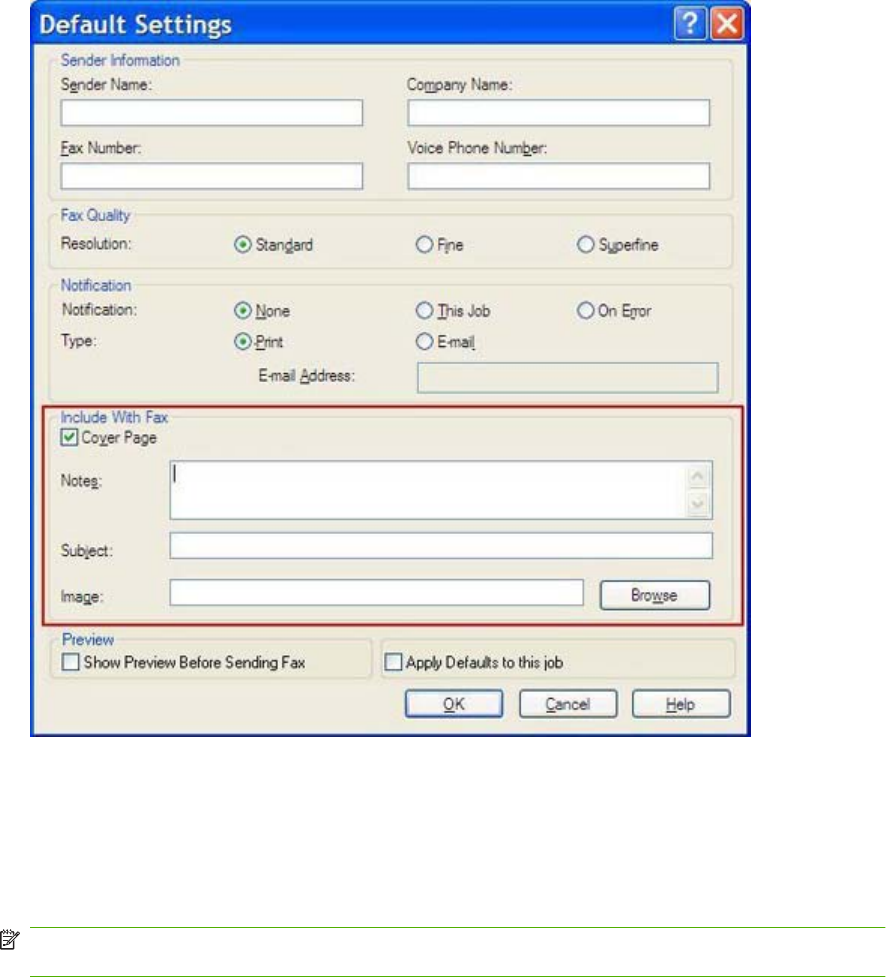Click the title bar question mark help icon
Image resolution: width=886 pixels, height=977 pixels.
point(690,24)
